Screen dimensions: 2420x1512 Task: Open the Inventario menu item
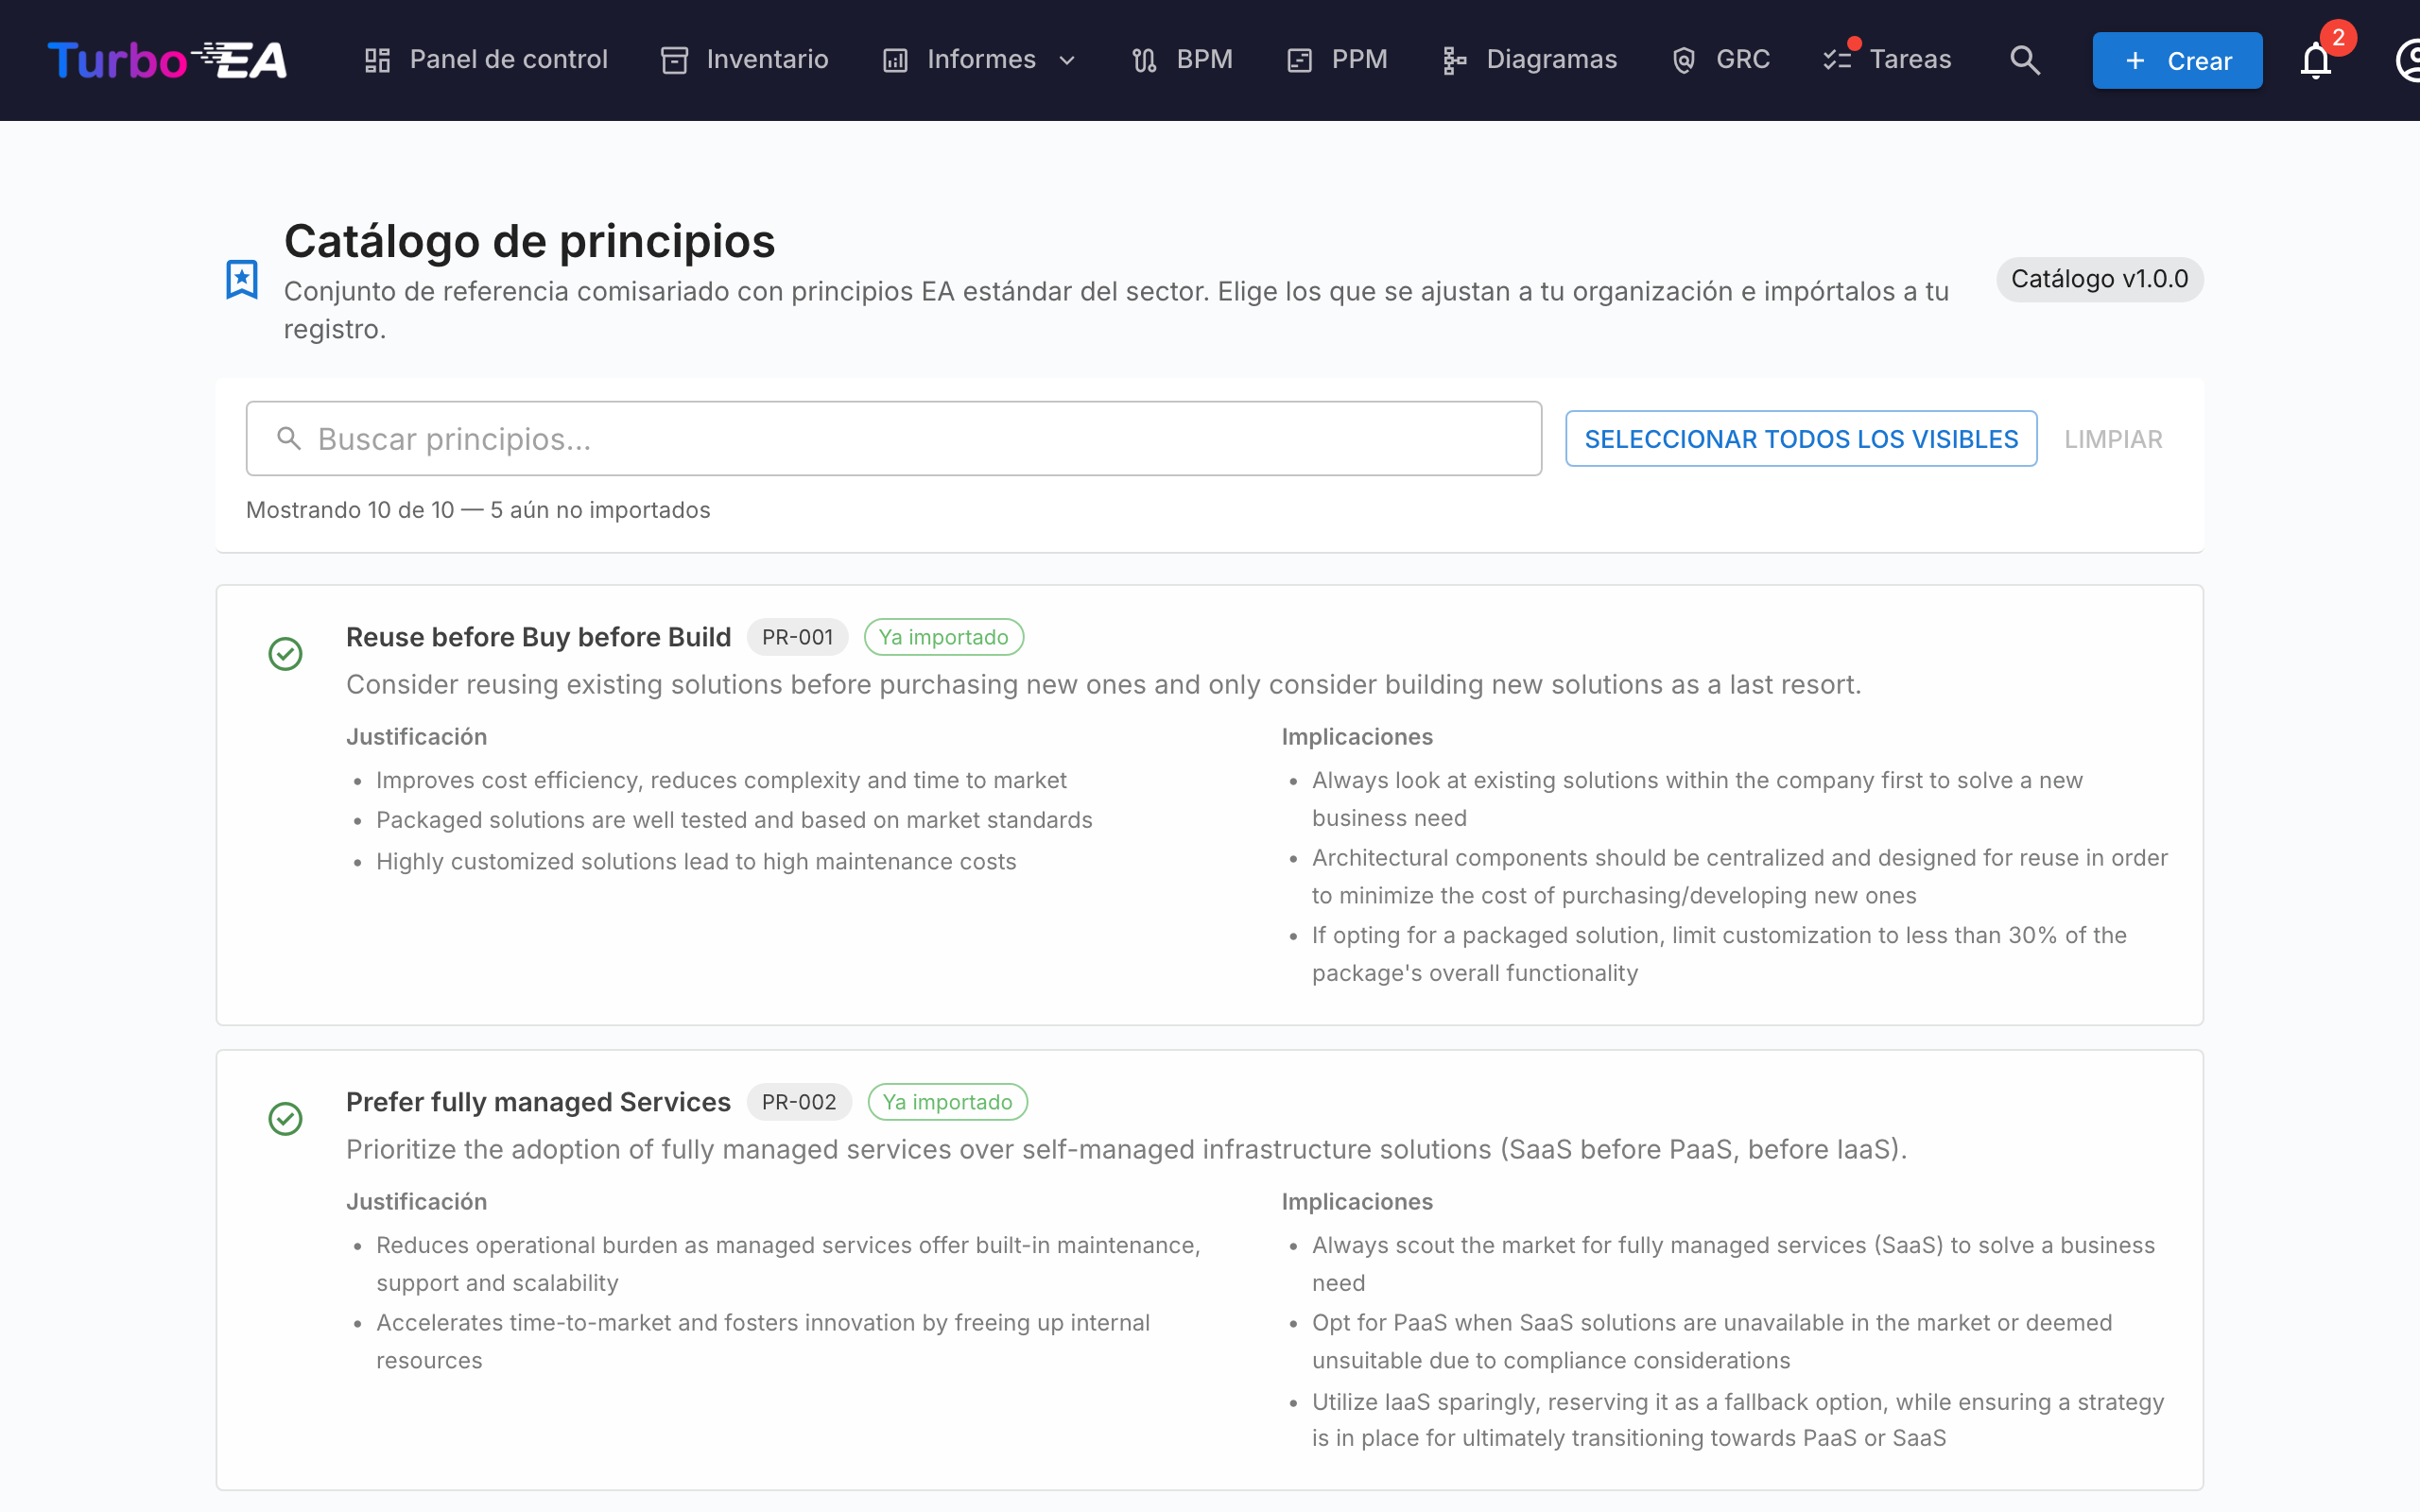point(745,60)
